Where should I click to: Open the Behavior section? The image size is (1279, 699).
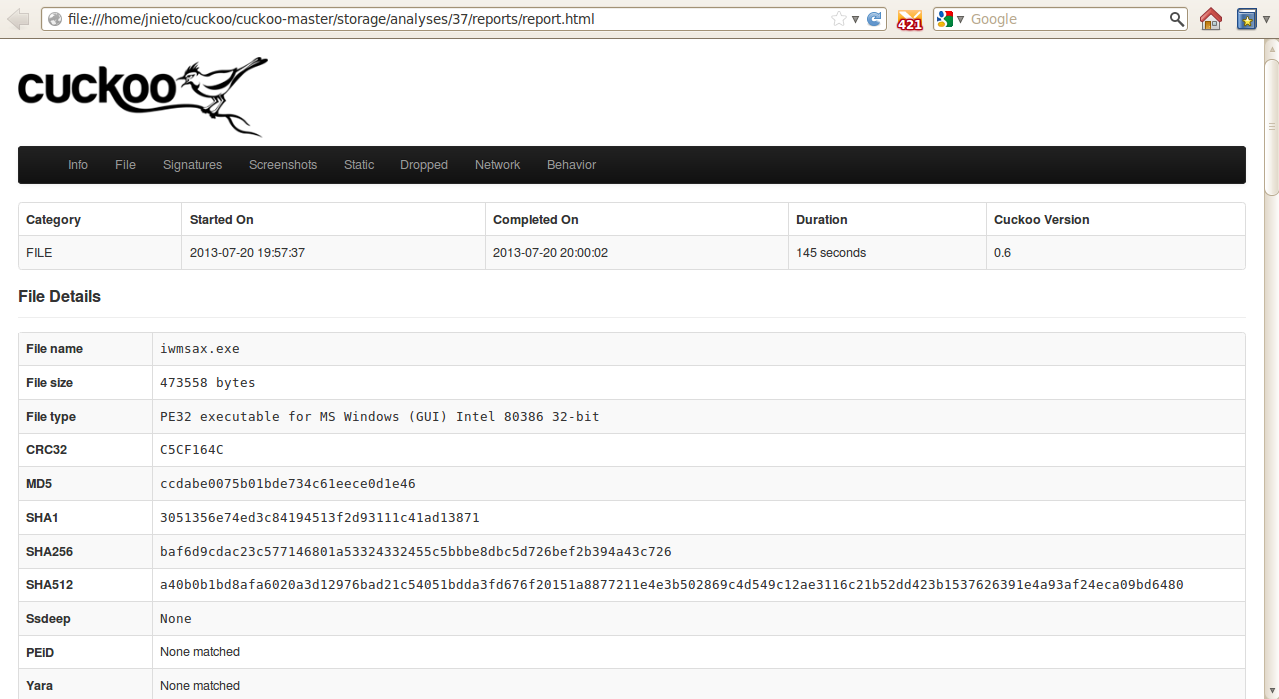click(x=571, y=164)
